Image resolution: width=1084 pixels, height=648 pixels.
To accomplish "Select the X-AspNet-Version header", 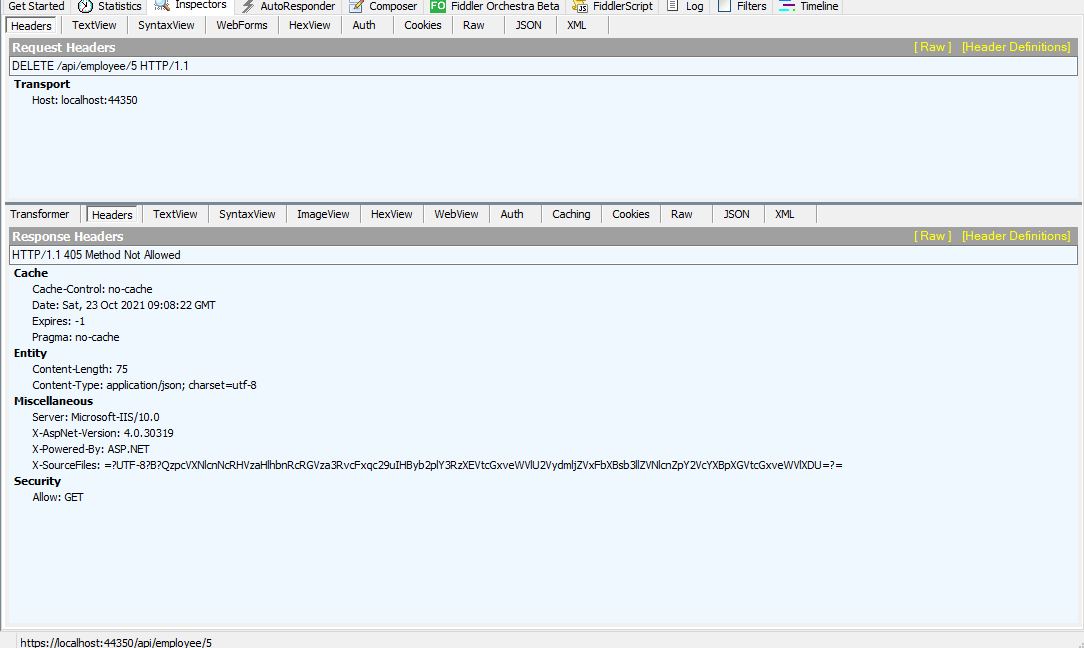I will click(102, 433).
